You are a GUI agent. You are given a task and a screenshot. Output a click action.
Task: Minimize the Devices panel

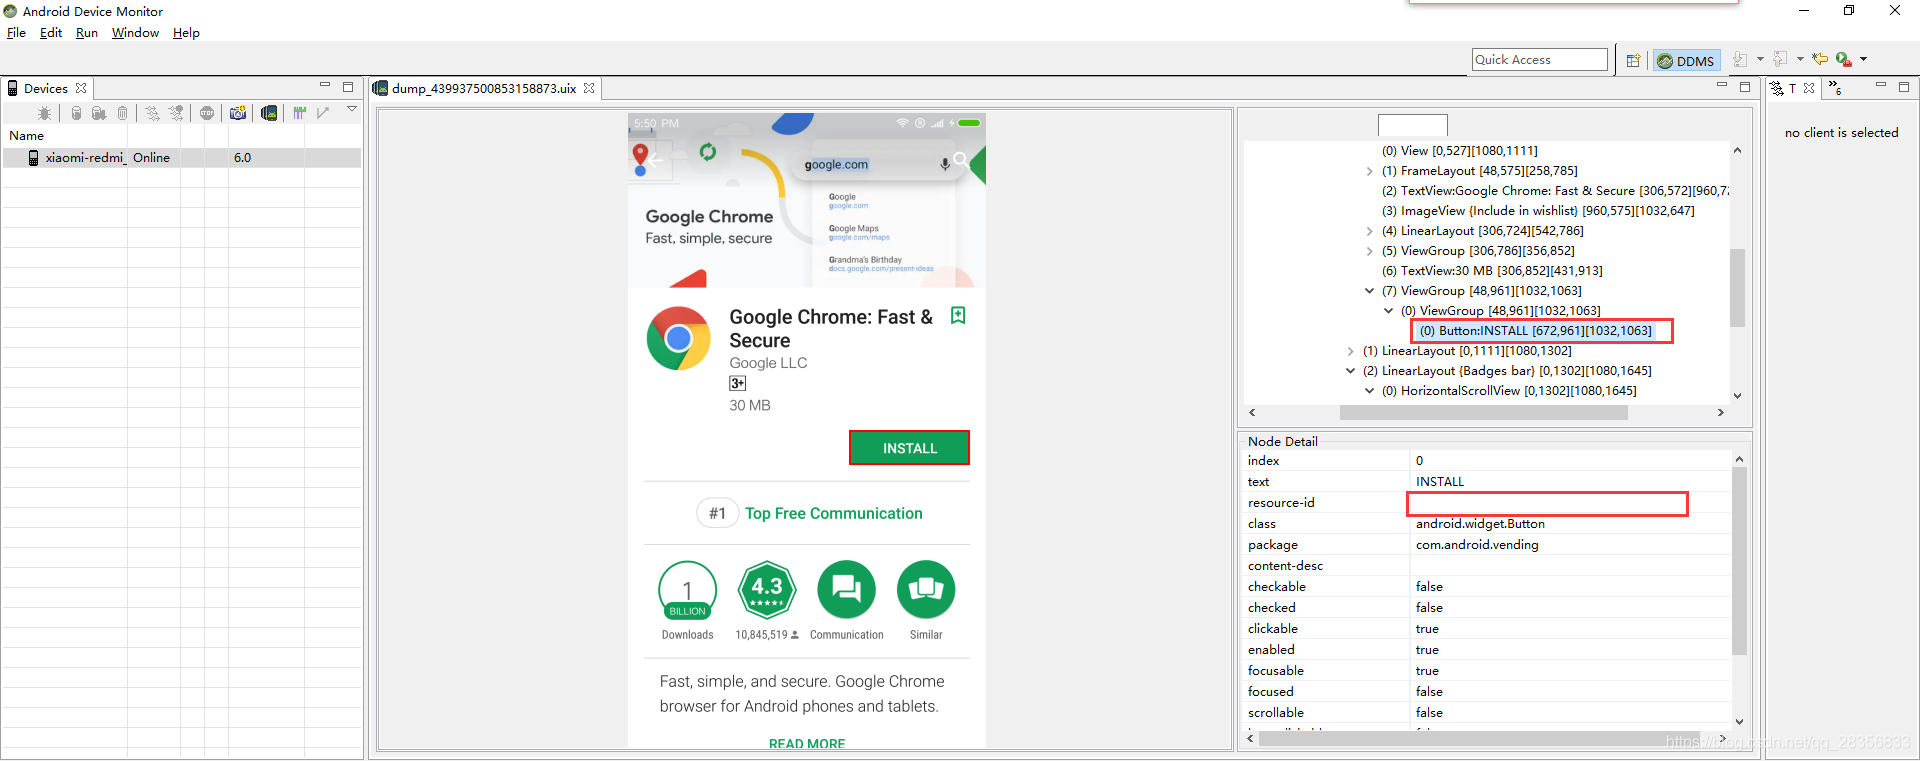pyautogui.click(x=325, y=86)
